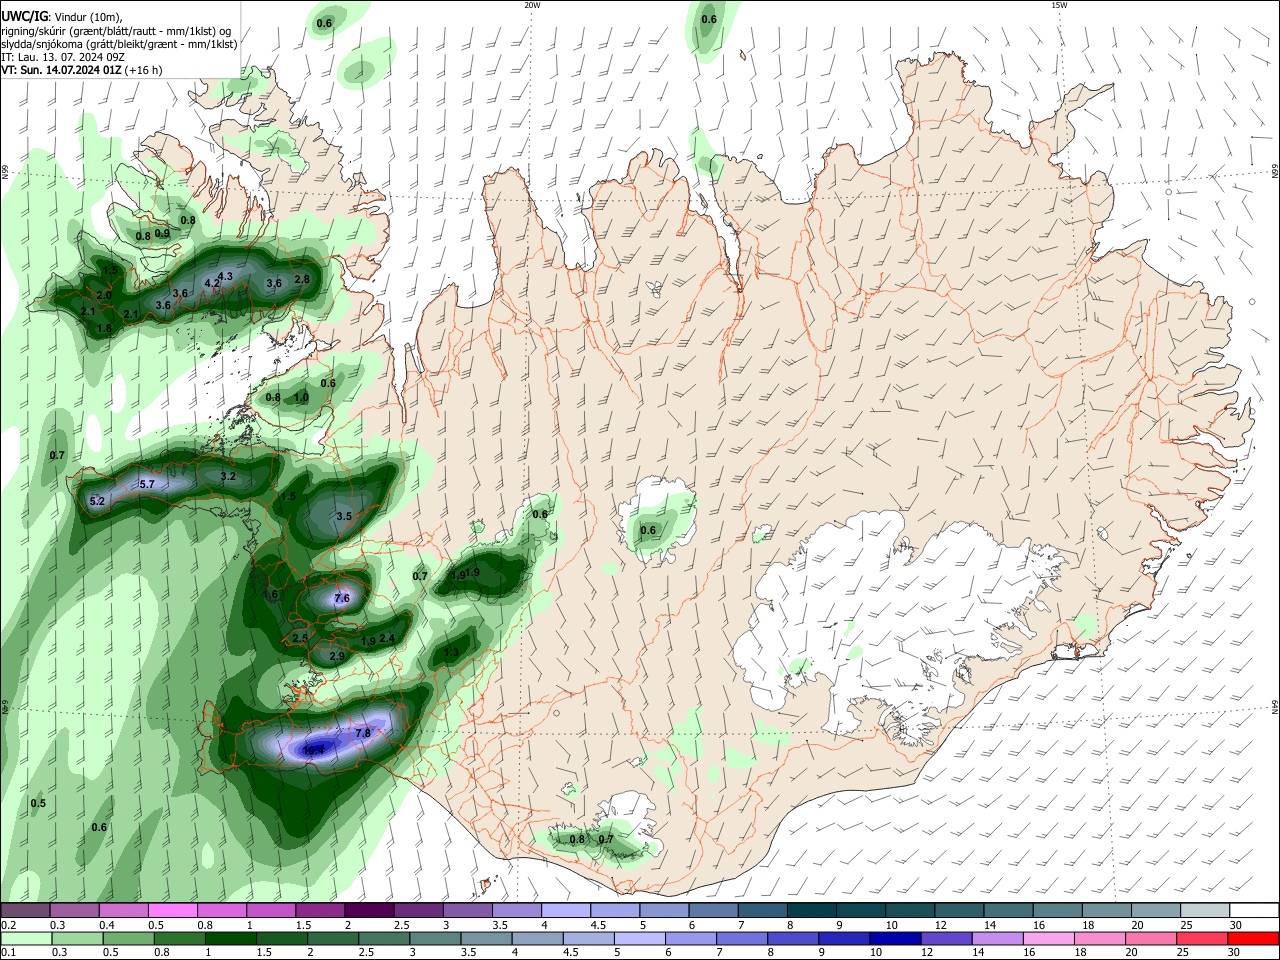Click the 0.8 value beside 0.7 on south coast

(x=577, y=839)
